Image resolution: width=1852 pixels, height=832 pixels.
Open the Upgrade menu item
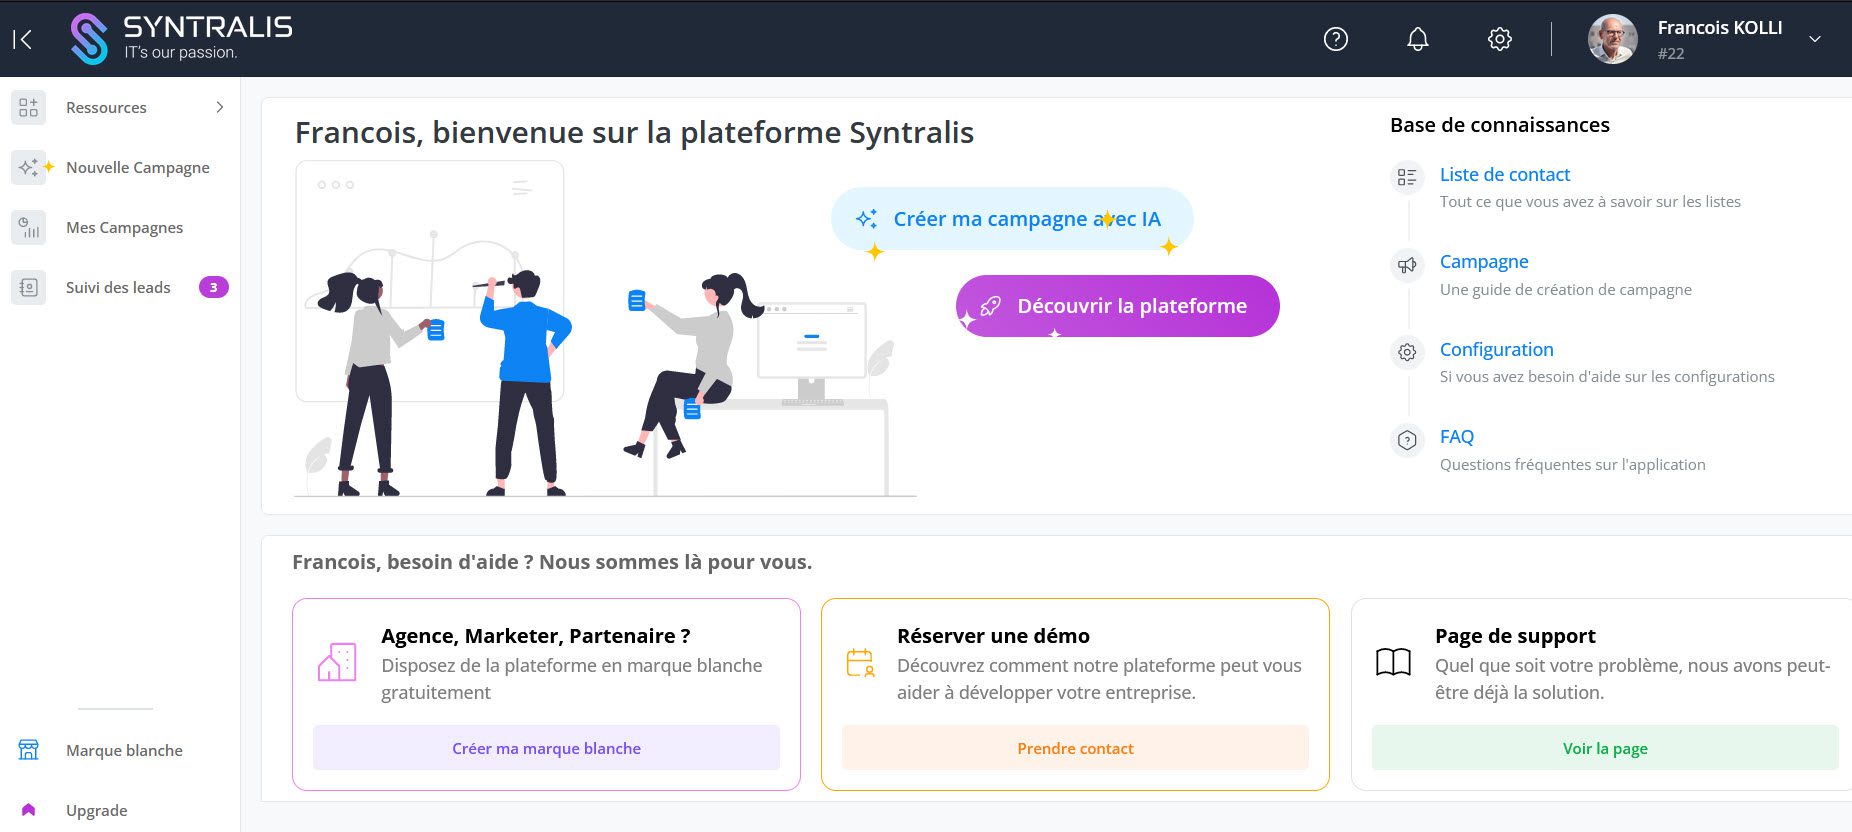[97, 810]
